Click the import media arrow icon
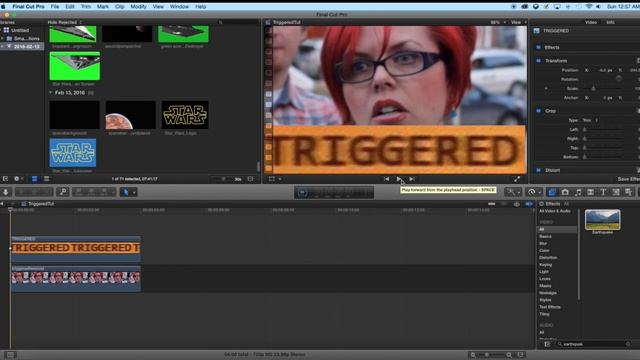The height and width of the screenshot is (360, 640). (x=6, y=192)
